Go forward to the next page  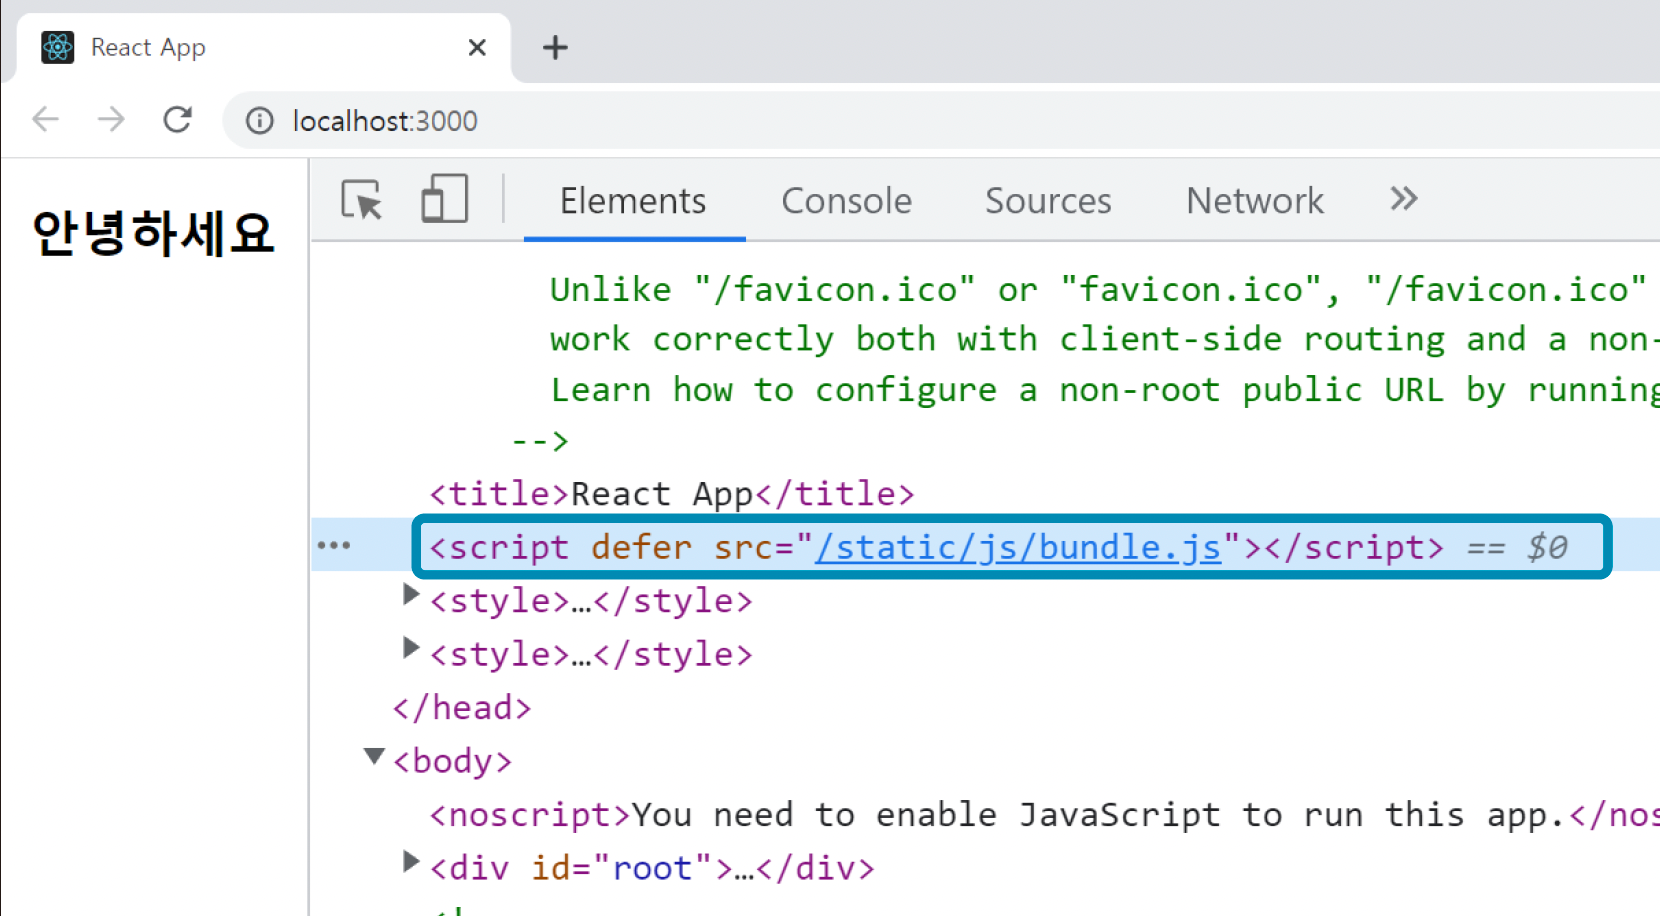(x=111, y=120)
